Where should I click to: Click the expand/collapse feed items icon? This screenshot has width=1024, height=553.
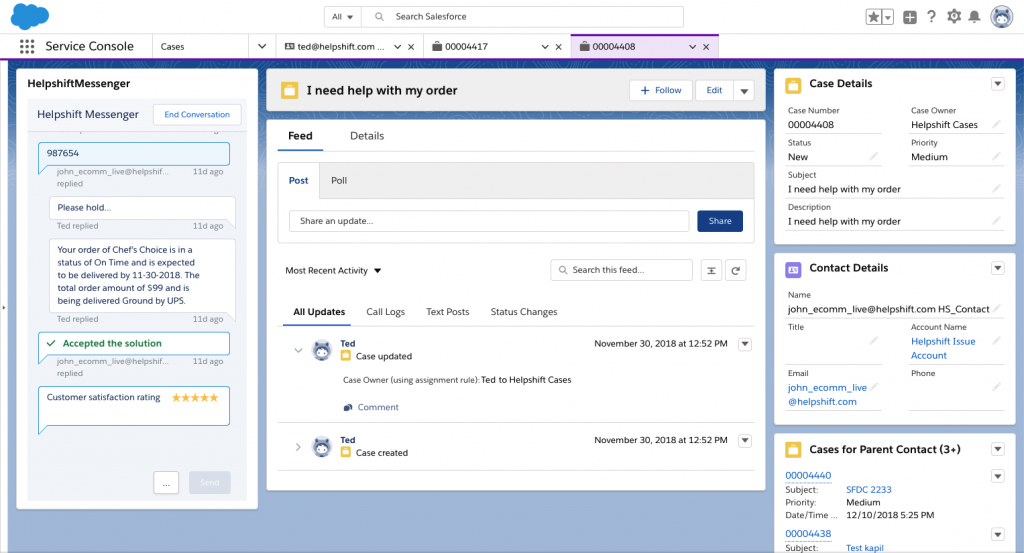711,270
